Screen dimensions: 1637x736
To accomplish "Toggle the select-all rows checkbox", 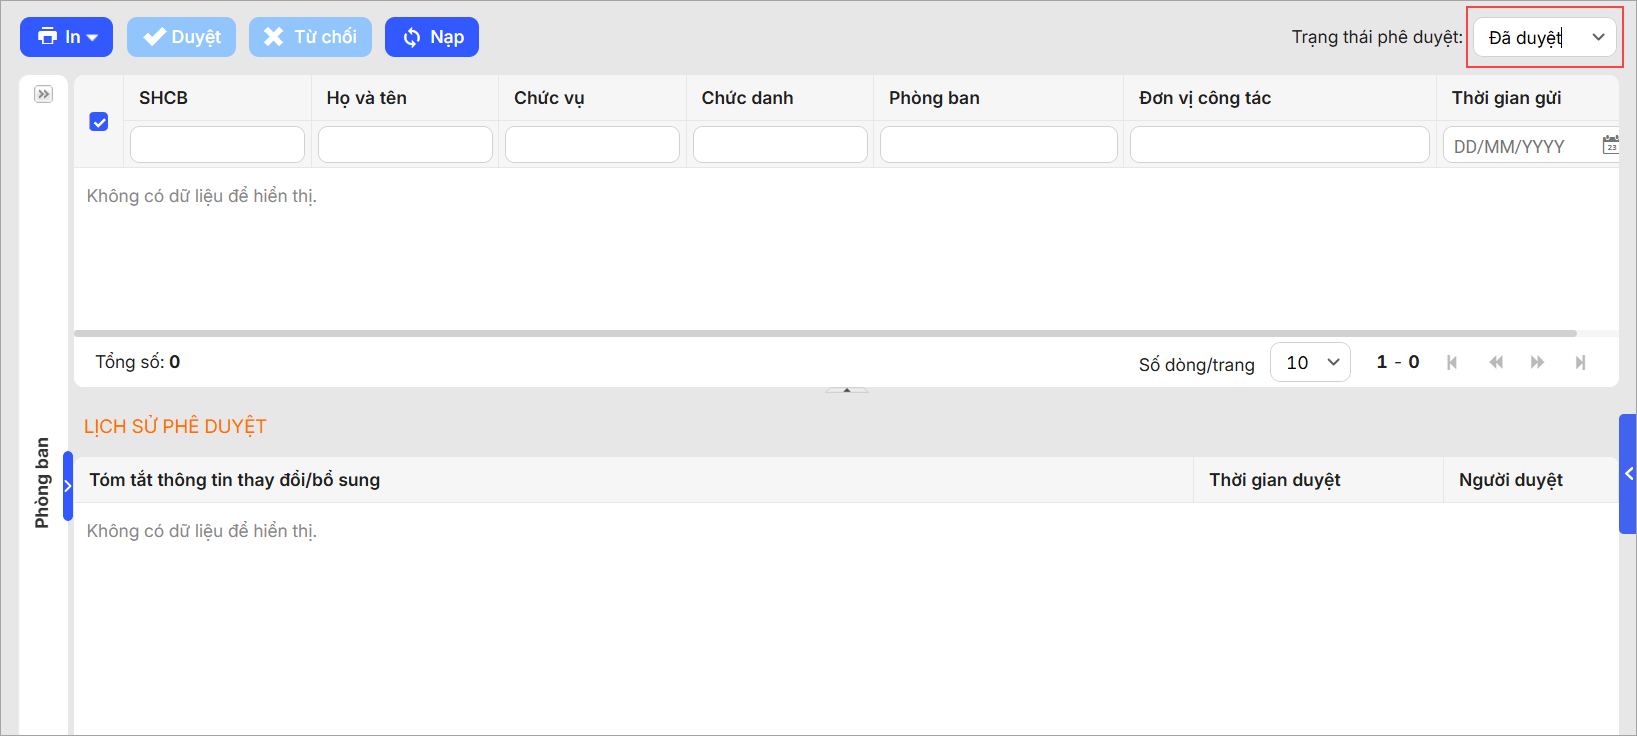I will [x=99, y=122].
